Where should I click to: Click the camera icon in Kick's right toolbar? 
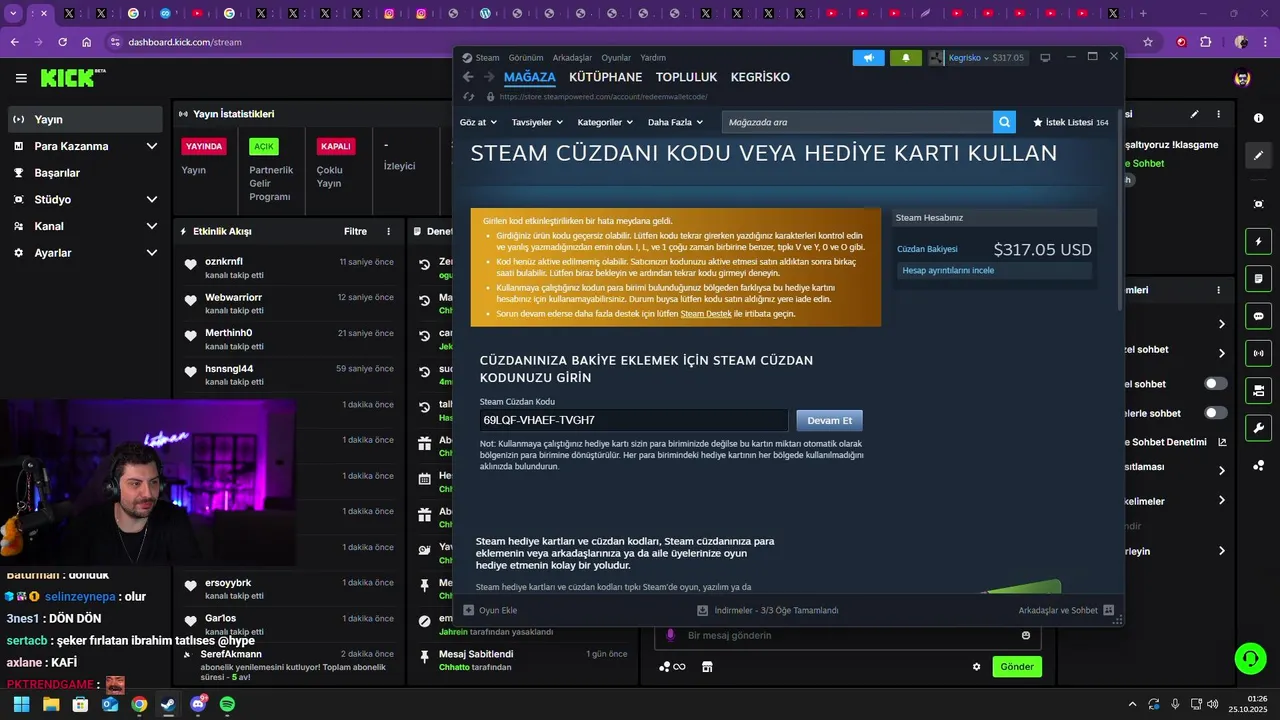point(1258,390)
